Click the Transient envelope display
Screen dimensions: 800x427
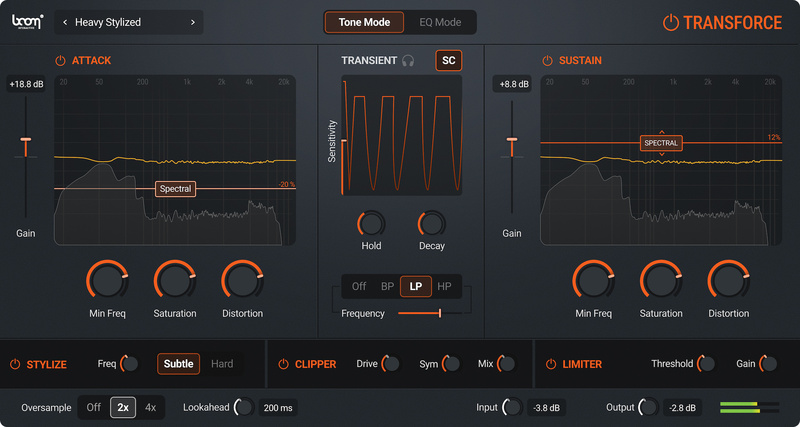402,136
